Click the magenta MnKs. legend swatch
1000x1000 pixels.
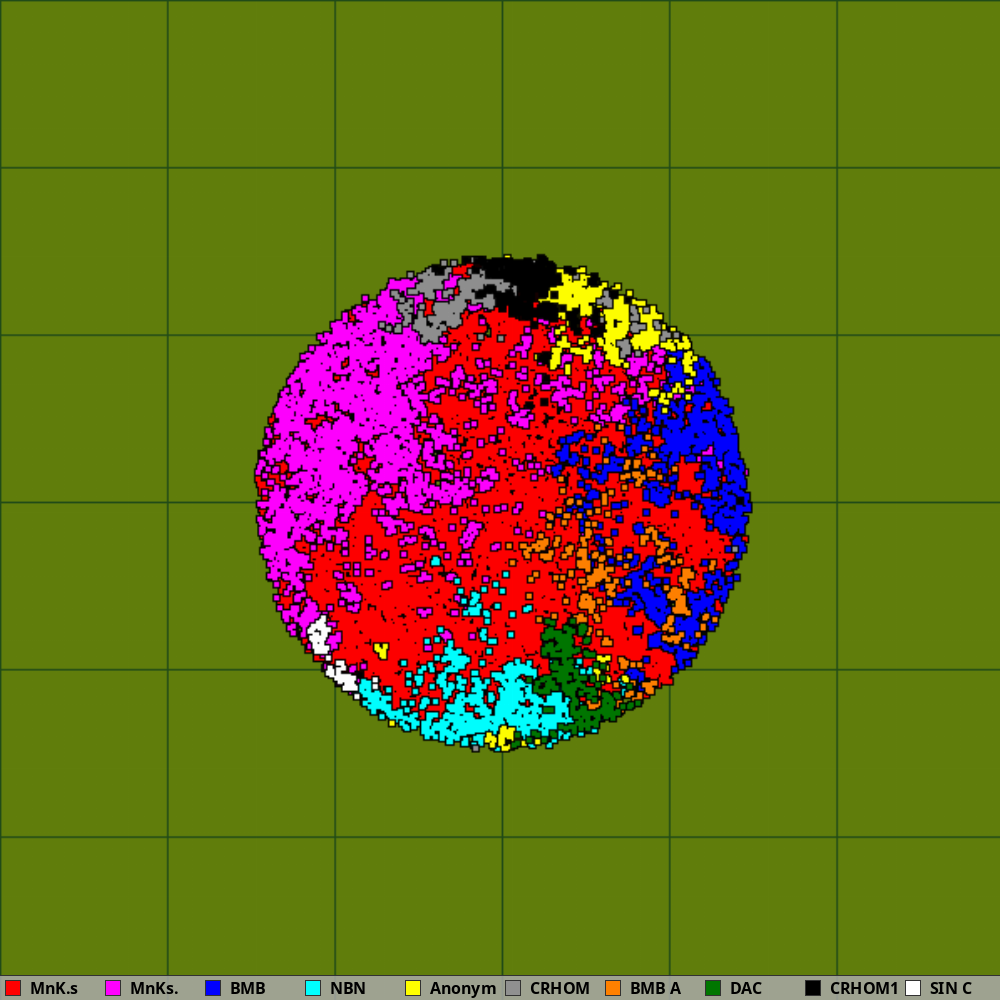pyautogui.click(x=113, y=988)
